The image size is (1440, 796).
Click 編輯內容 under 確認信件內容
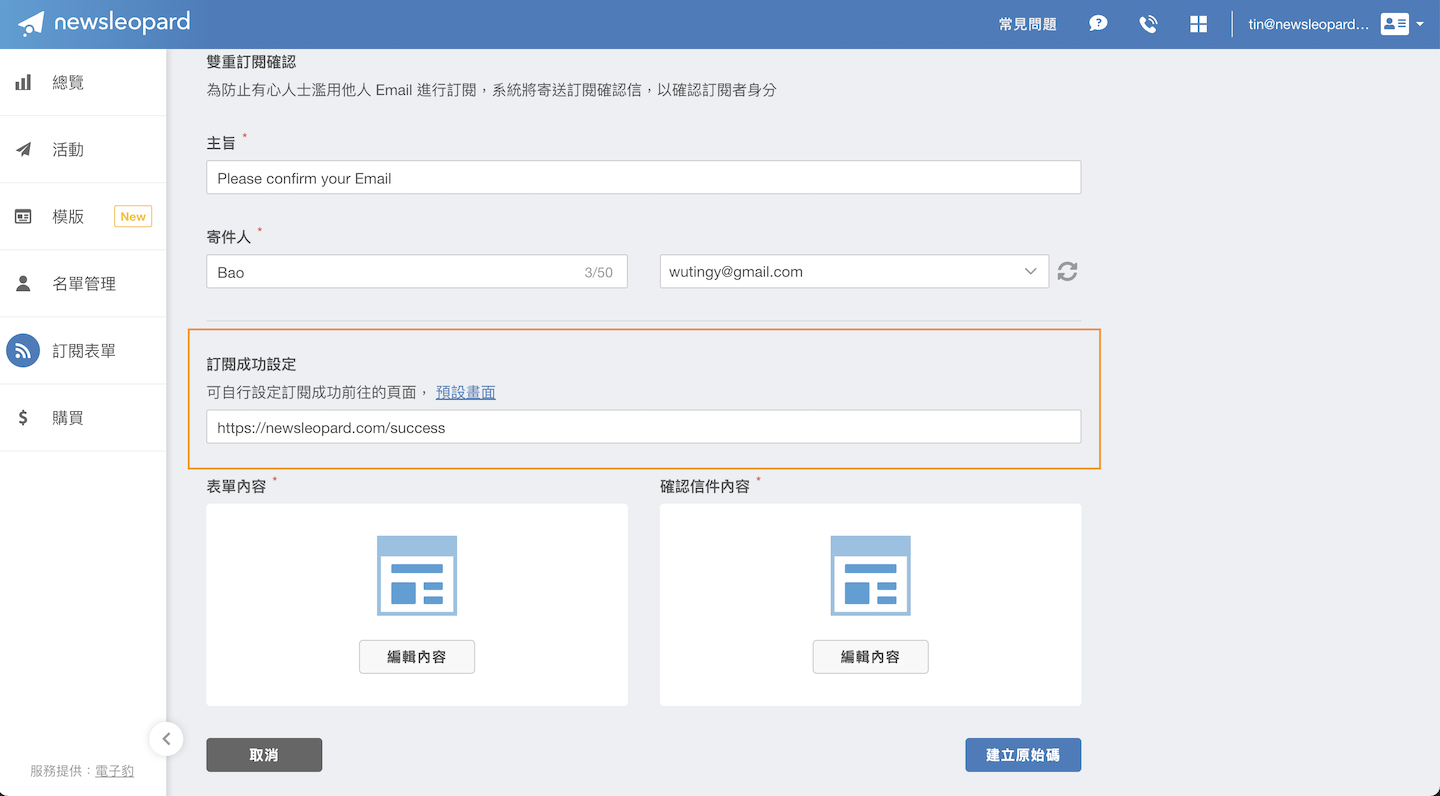[x=871, y=657]
